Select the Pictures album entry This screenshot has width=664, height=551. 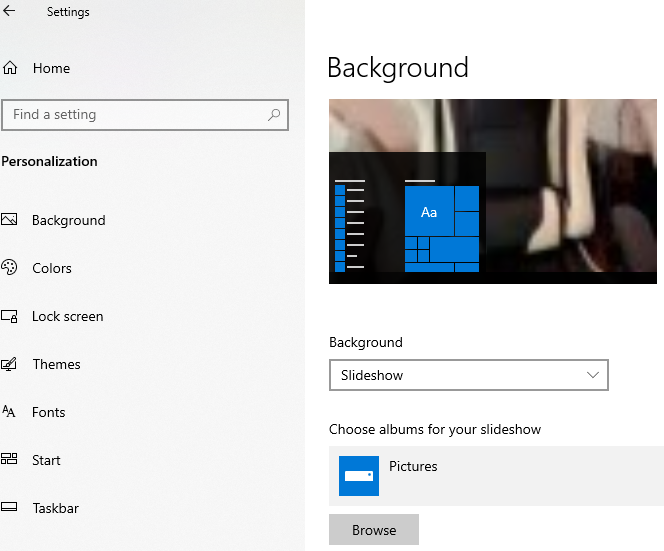(496, 476)
